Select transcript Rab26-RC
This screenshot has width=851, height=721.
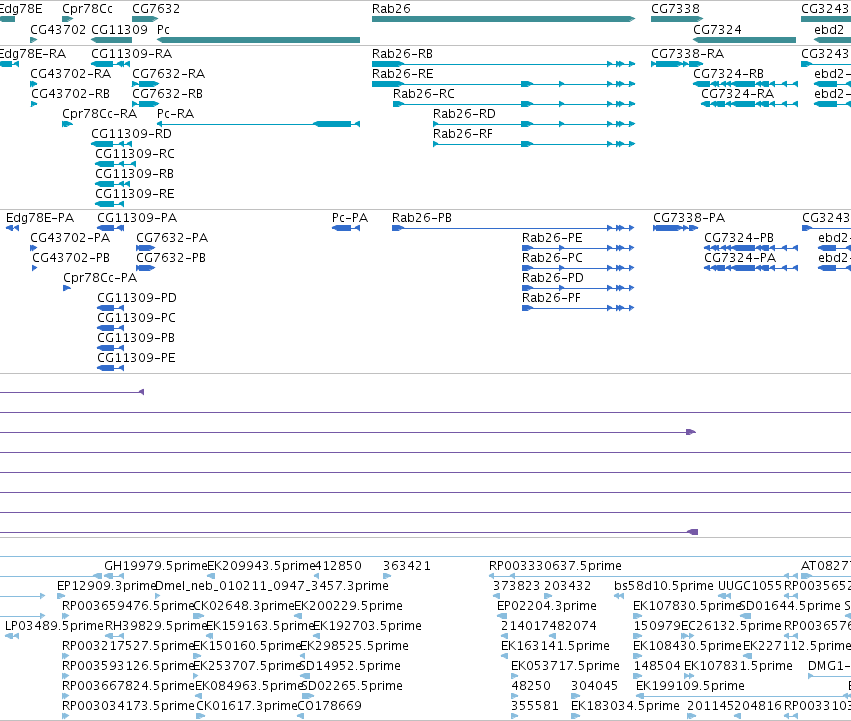point(423,94)
